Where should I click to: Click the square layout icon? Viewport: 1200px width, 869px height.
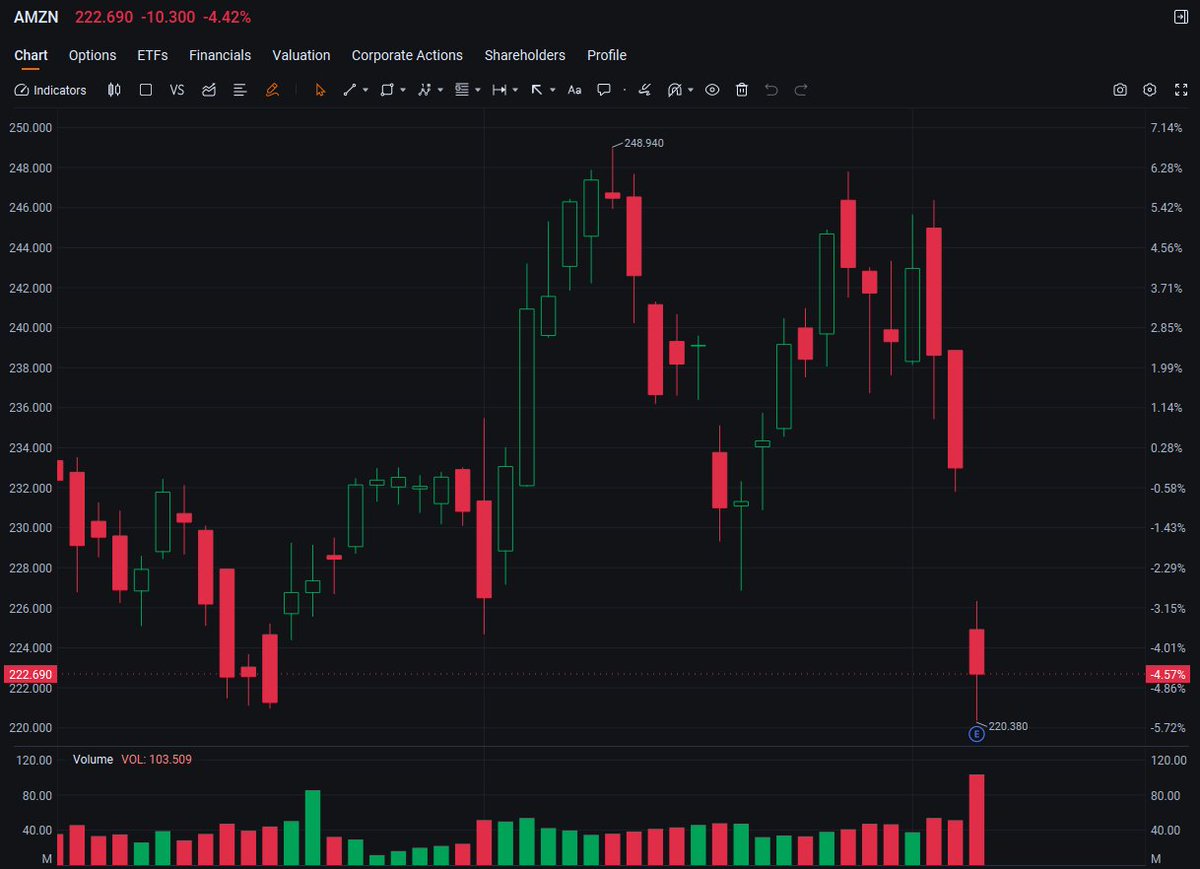point(146,90)
